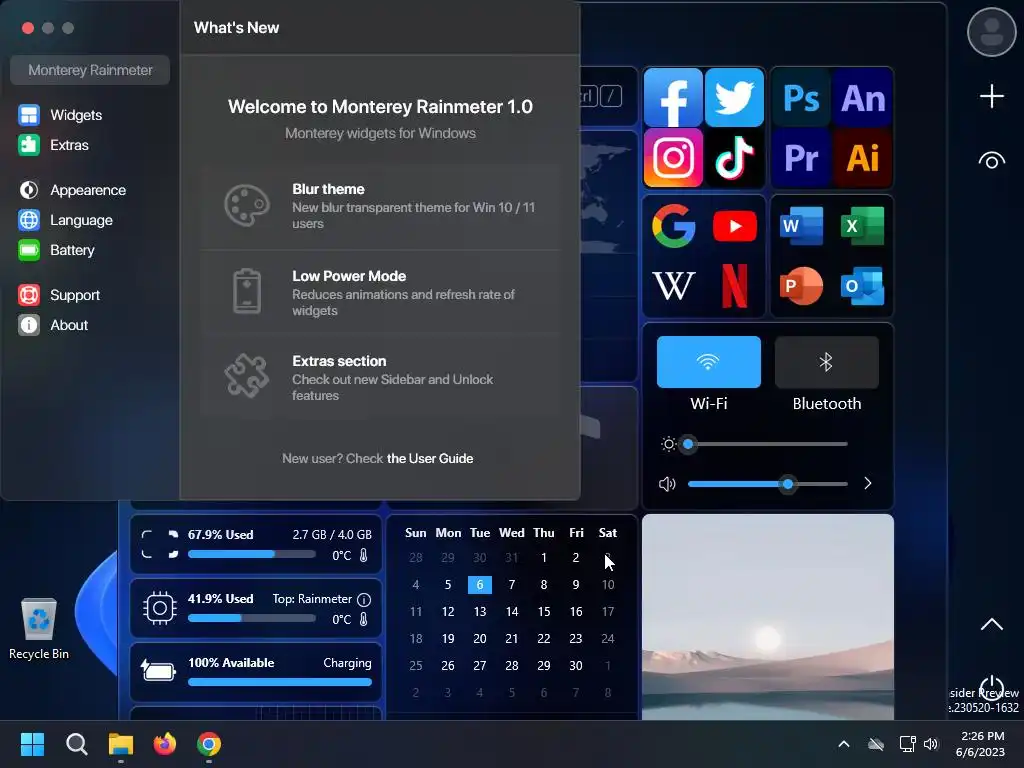Image resolution: width=1024 pixels, height=768 pixels.
Task: Toggle the Wi-Fi button
Action: pyautogui.click(x=709, y=362)
